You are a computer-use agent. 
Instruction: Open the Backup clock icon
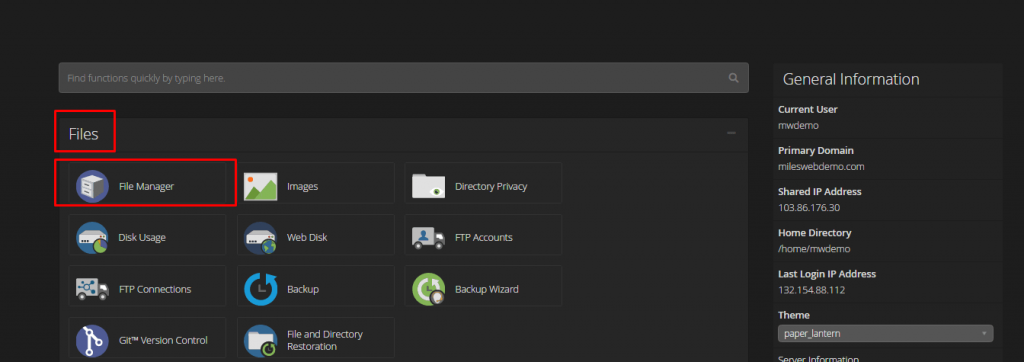point(260,289)
